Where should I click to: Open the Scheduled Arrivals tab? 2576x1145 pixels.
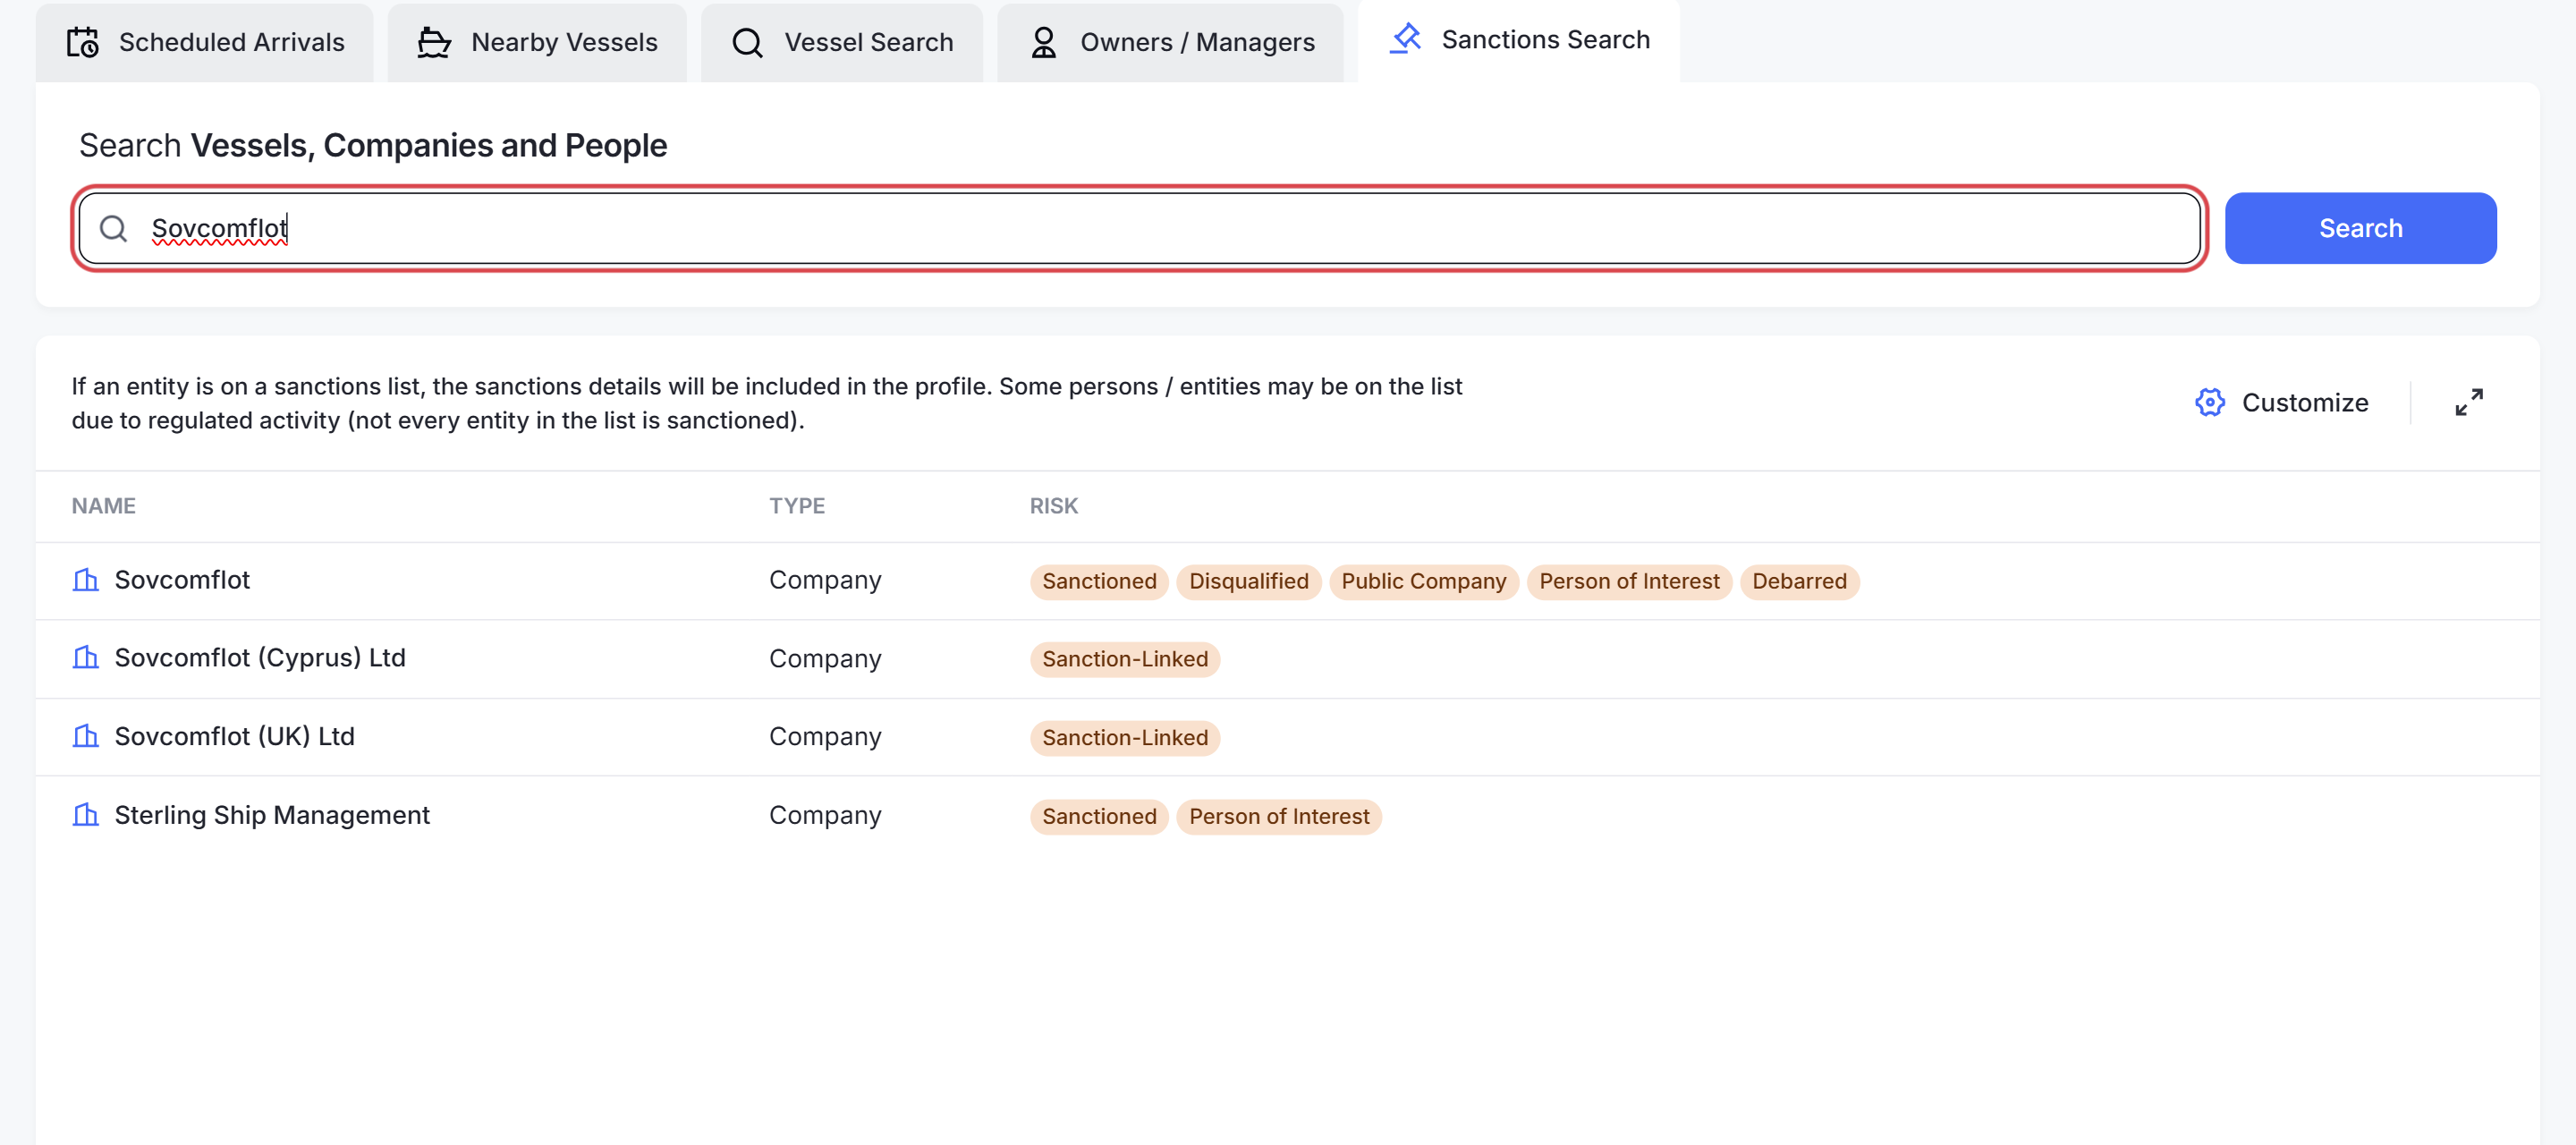[205, 42]
